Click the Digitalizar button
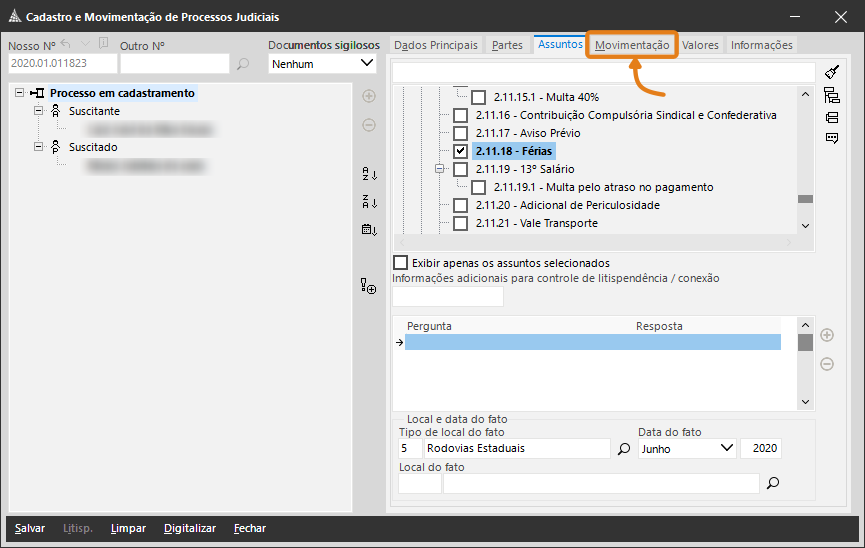Viewport: 865px width, 548px height. [x=190, y=528]
